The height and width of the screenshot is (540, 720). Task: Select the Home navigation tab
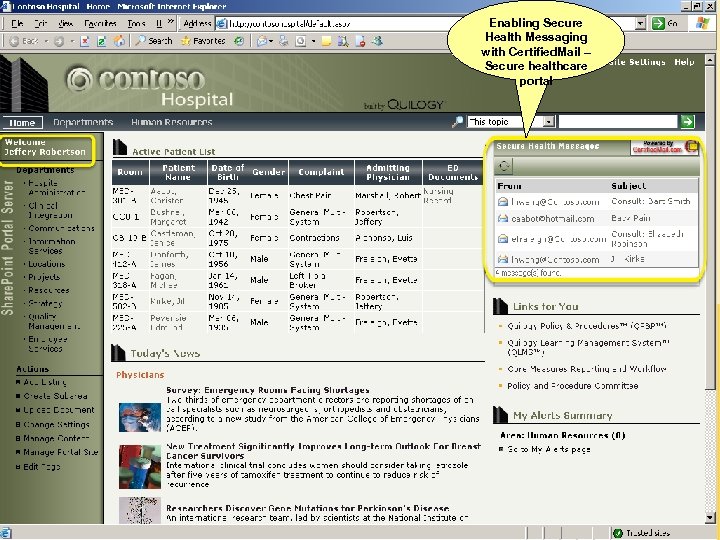pos(22,122)
